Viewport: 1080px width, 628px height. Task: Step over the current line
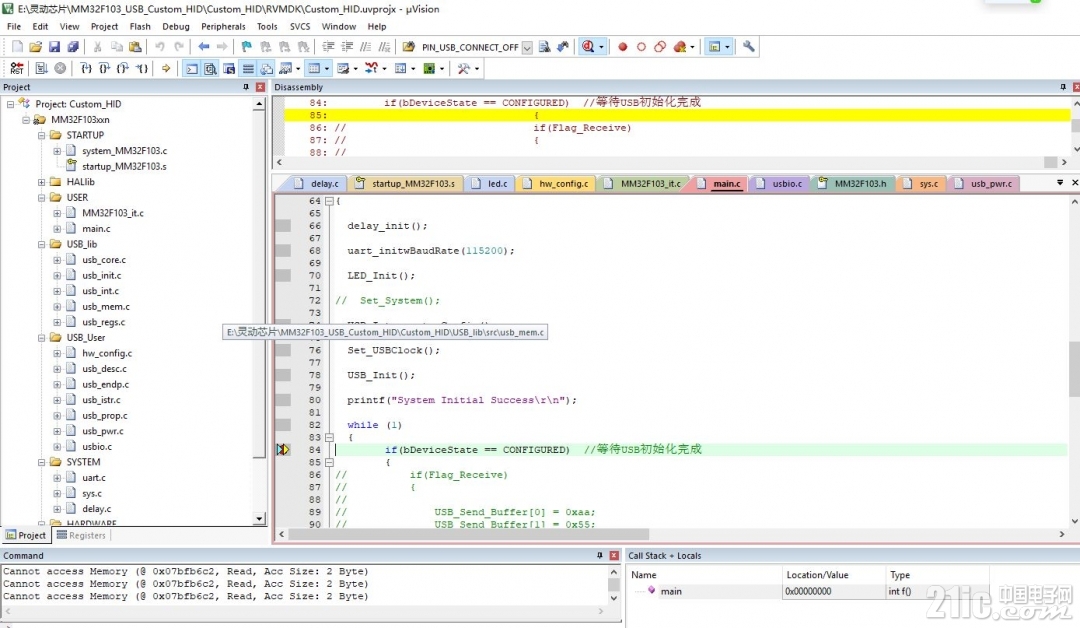coord(105,68)
